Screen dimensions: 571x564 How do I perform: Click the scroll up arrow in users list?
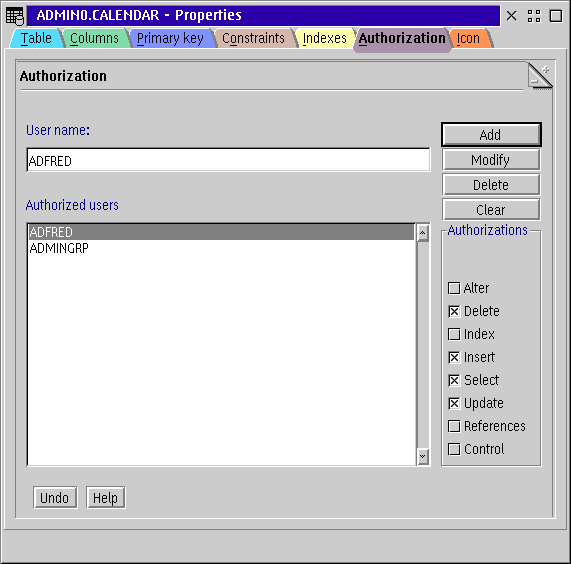pyautogui.click(x=422, y=233)
